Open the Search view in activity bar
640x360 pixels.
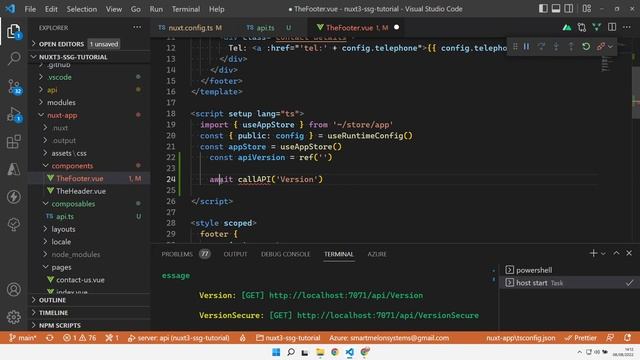pyautogui.click(x=13, y=58)
